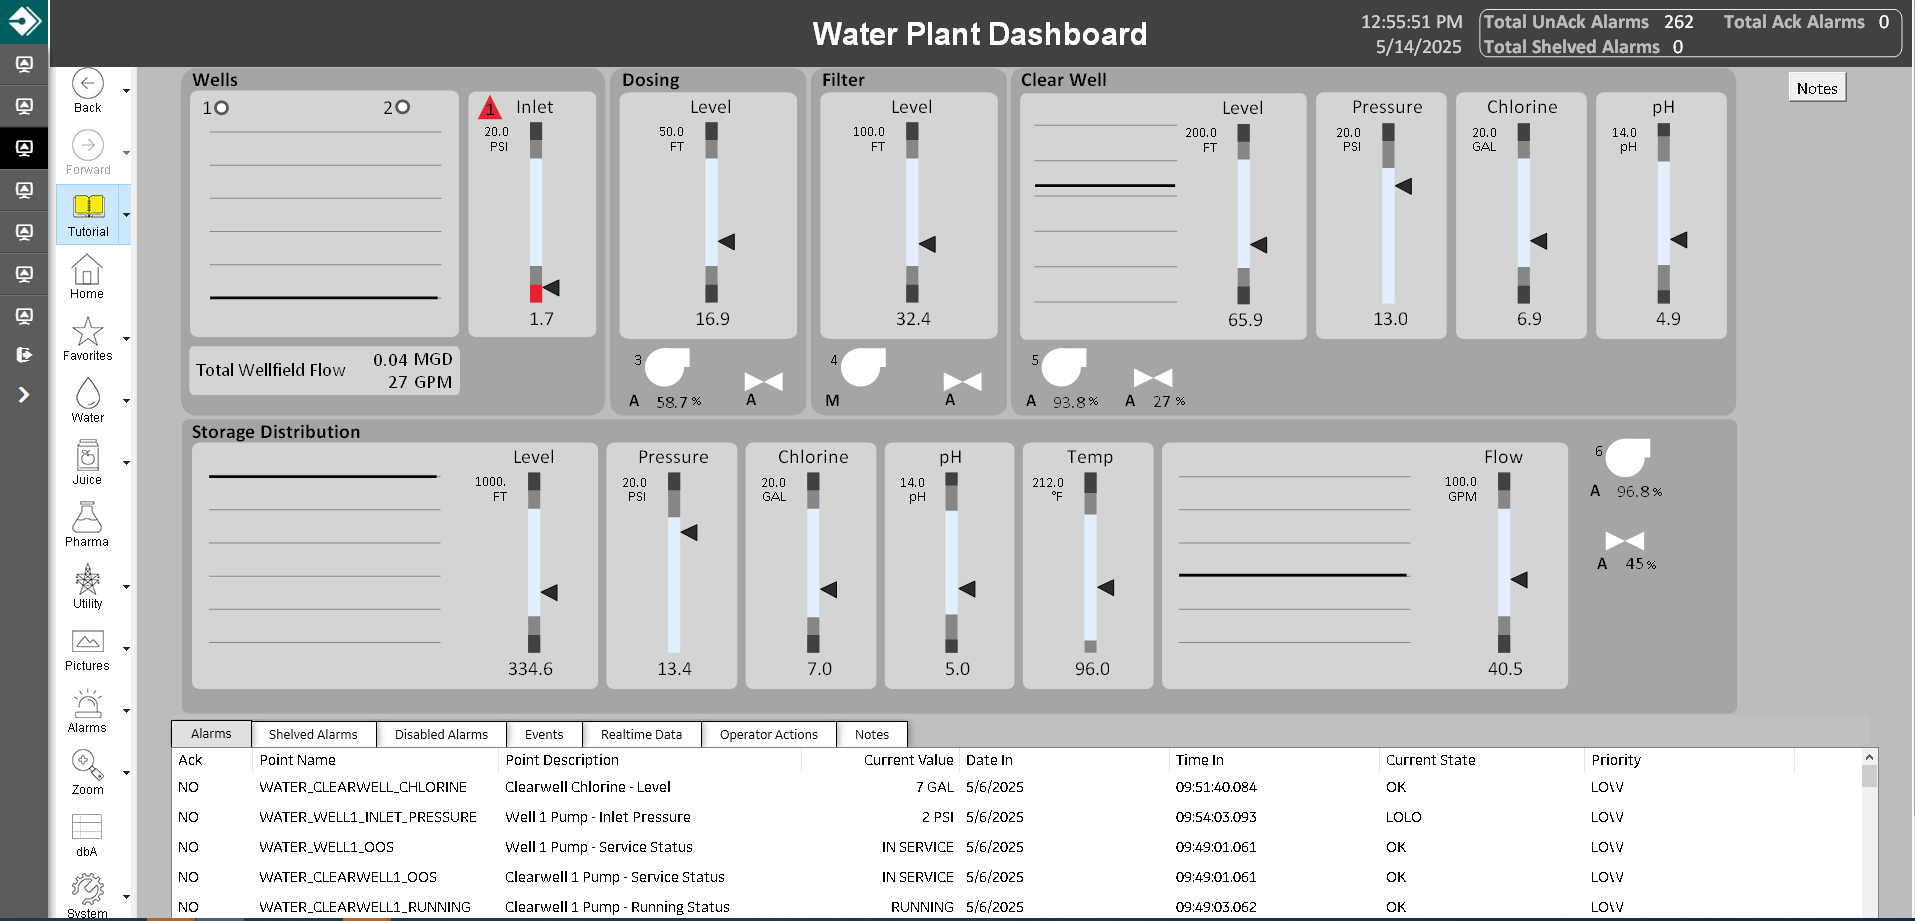Open the Alarms siren icon in sidebar
The height and width of the screenshot is (921, 1915).
click(88, 703)
